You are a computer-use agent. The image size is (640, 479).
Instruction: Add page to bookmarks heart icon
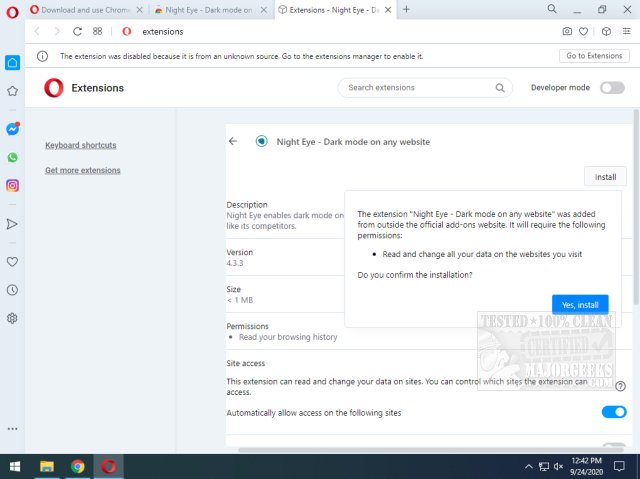pyautogui.click(x=584, y=31)
